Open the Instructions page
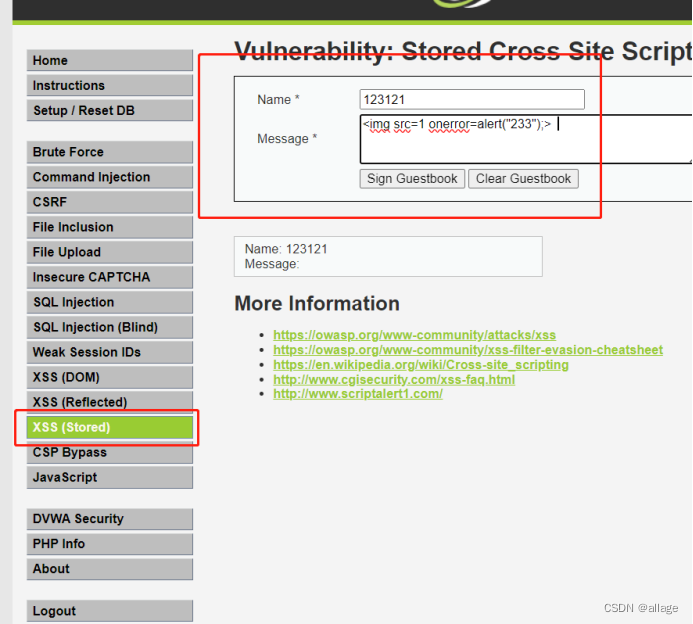The height and width of the screenshot is (624, 693). point(110,85)
